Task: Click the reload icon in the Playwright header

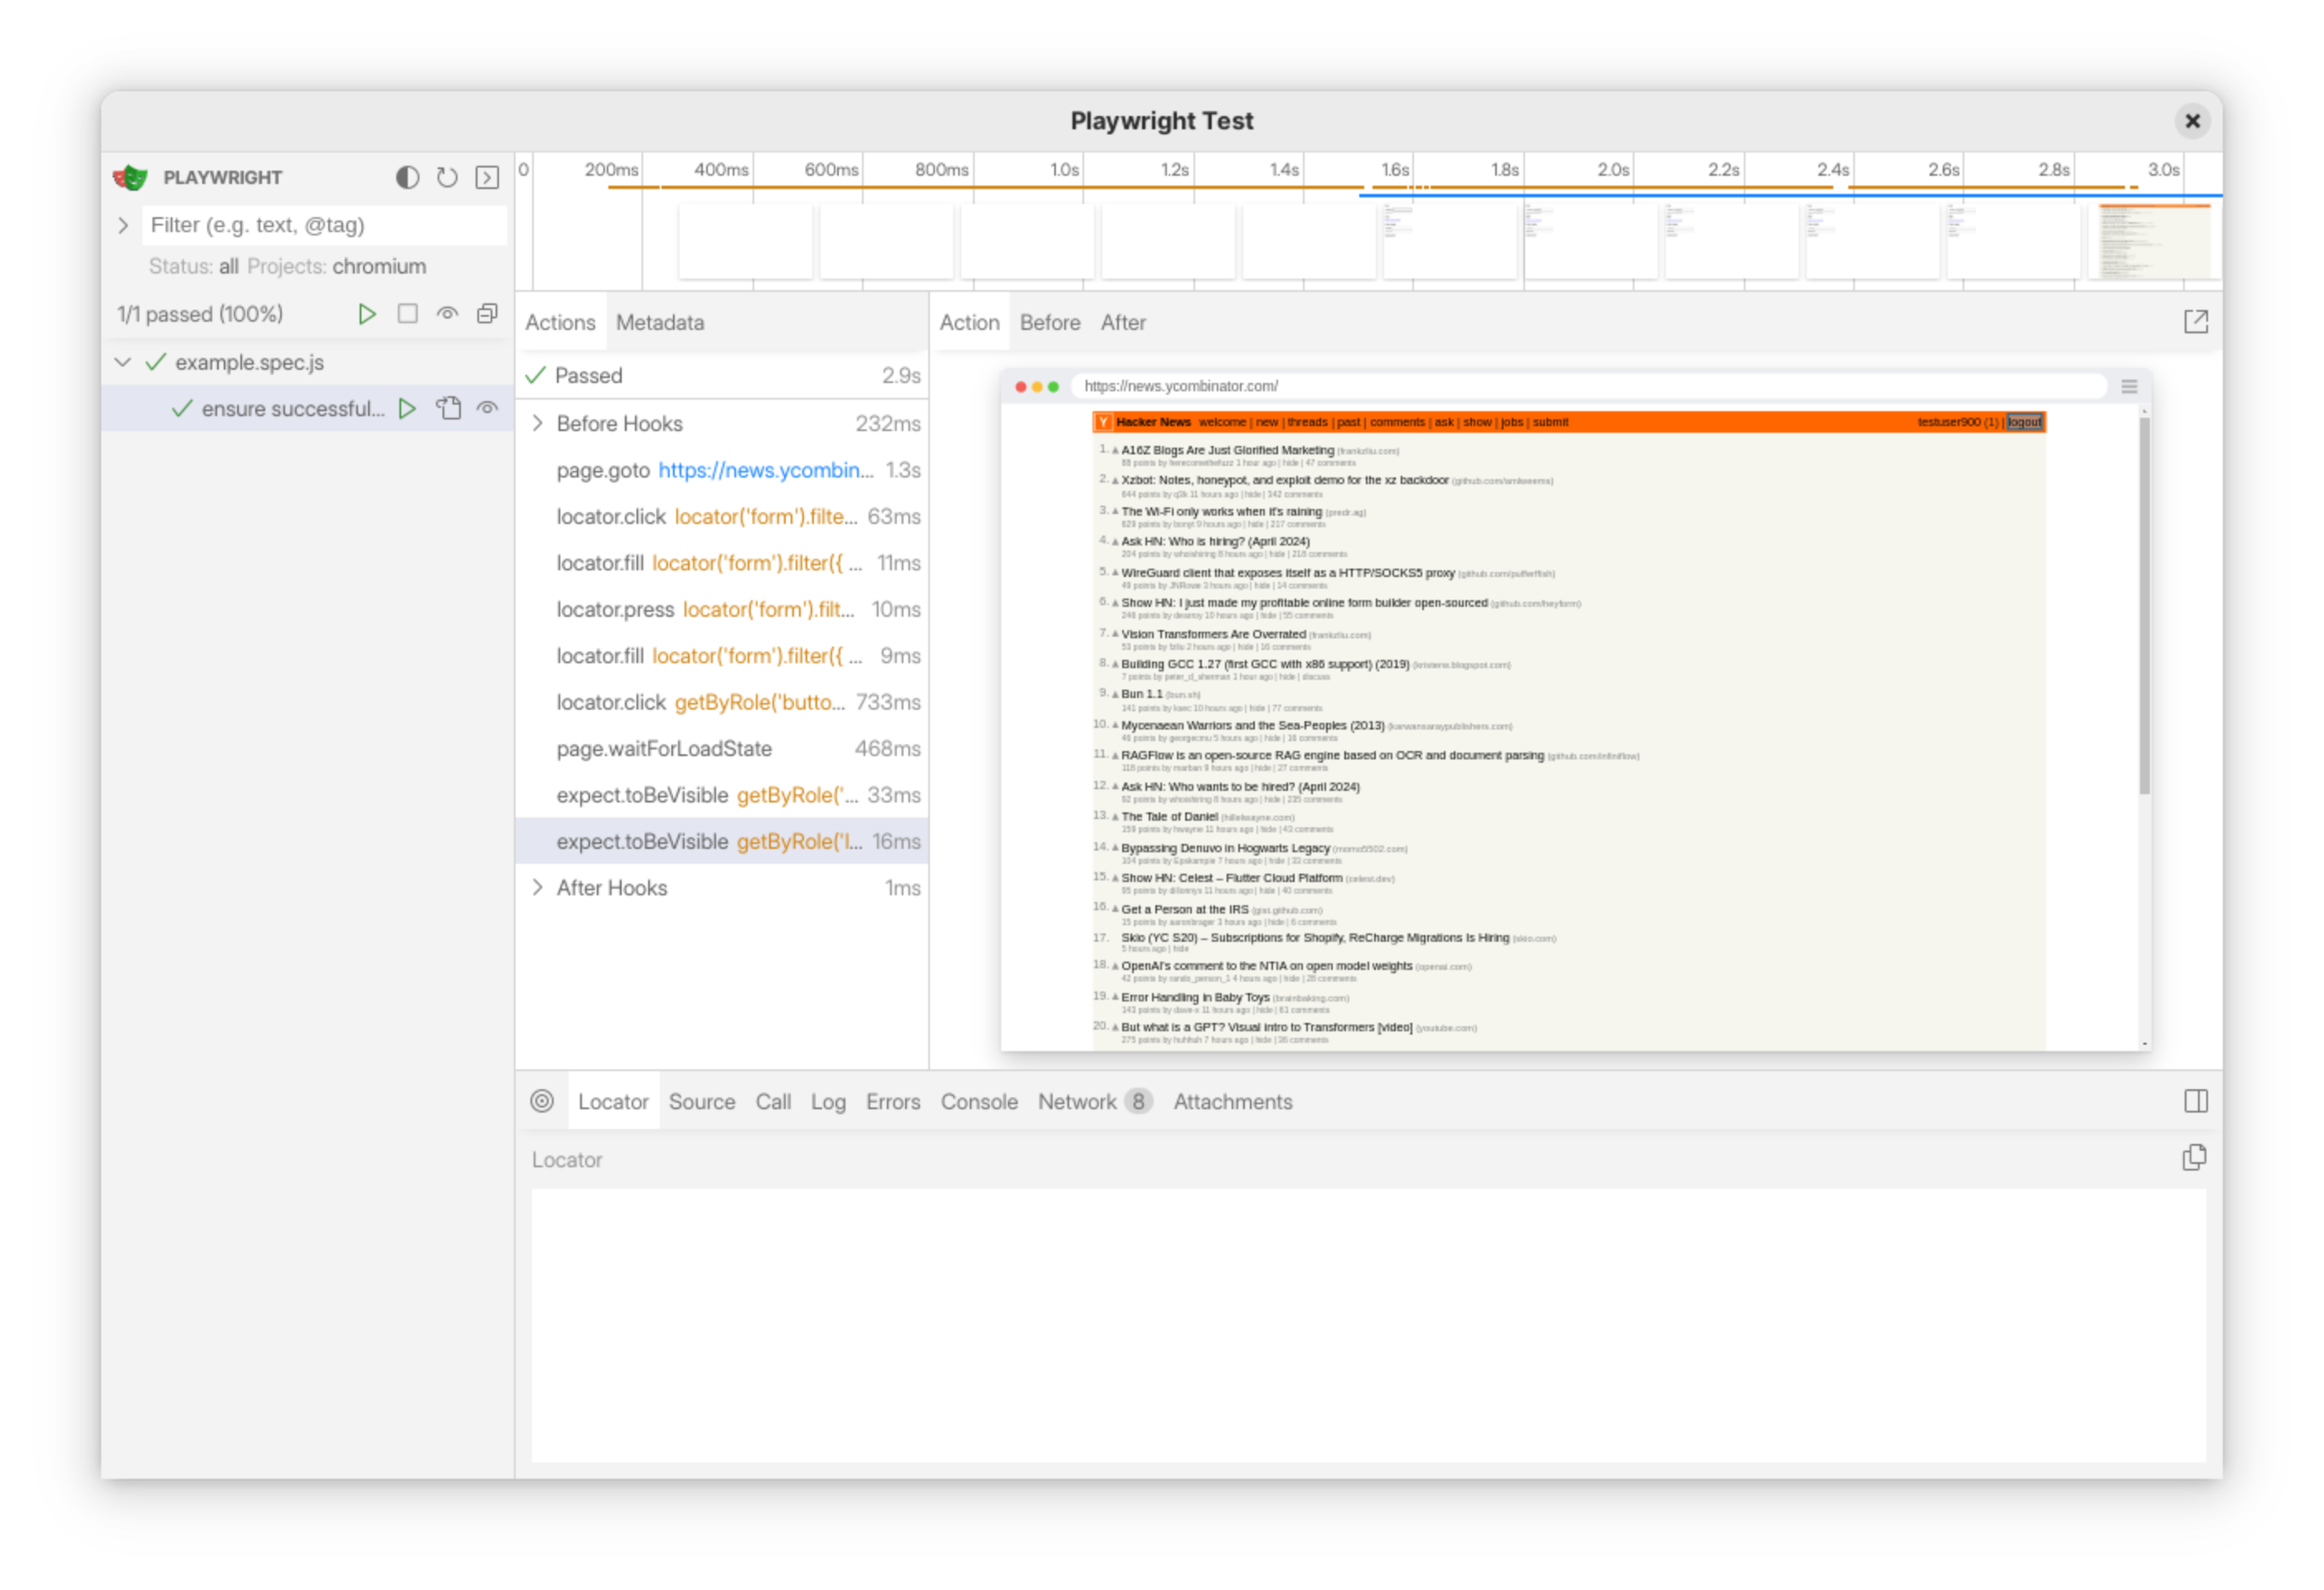Action: pyautogui.click(x=447, y=177)
